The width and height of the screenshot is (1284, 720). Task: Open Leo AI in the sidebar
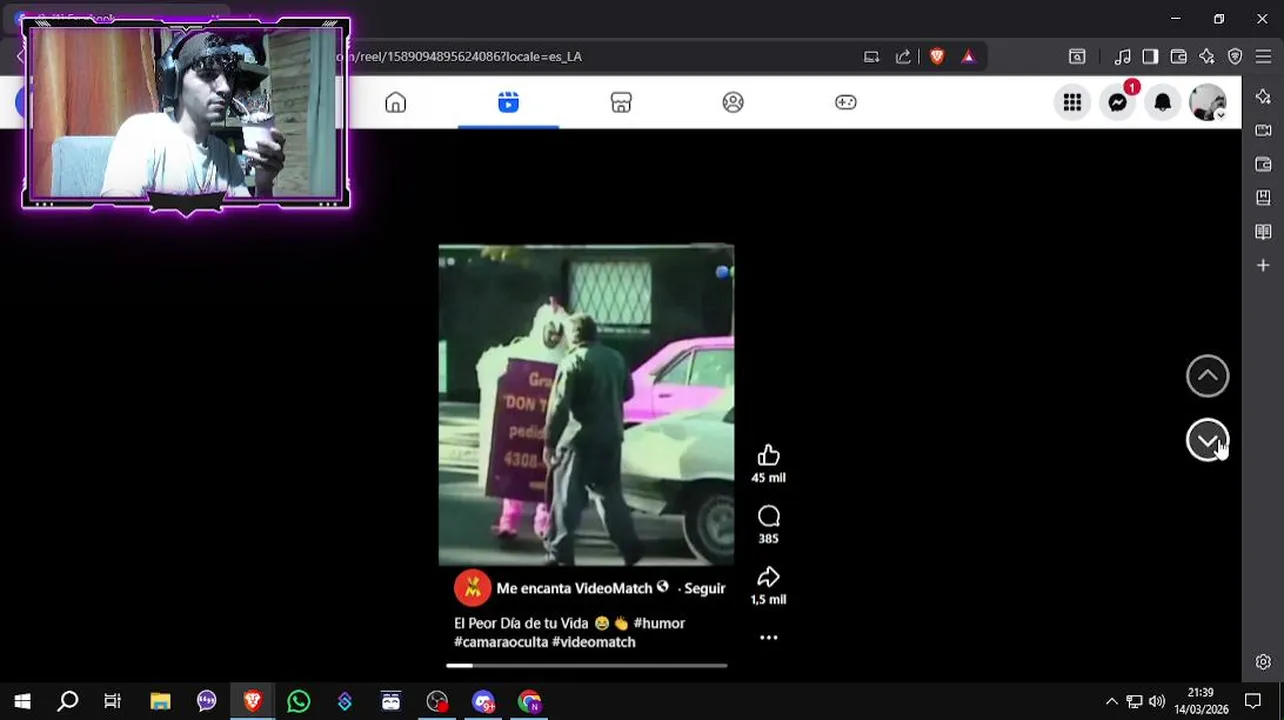coord(1263,97)
